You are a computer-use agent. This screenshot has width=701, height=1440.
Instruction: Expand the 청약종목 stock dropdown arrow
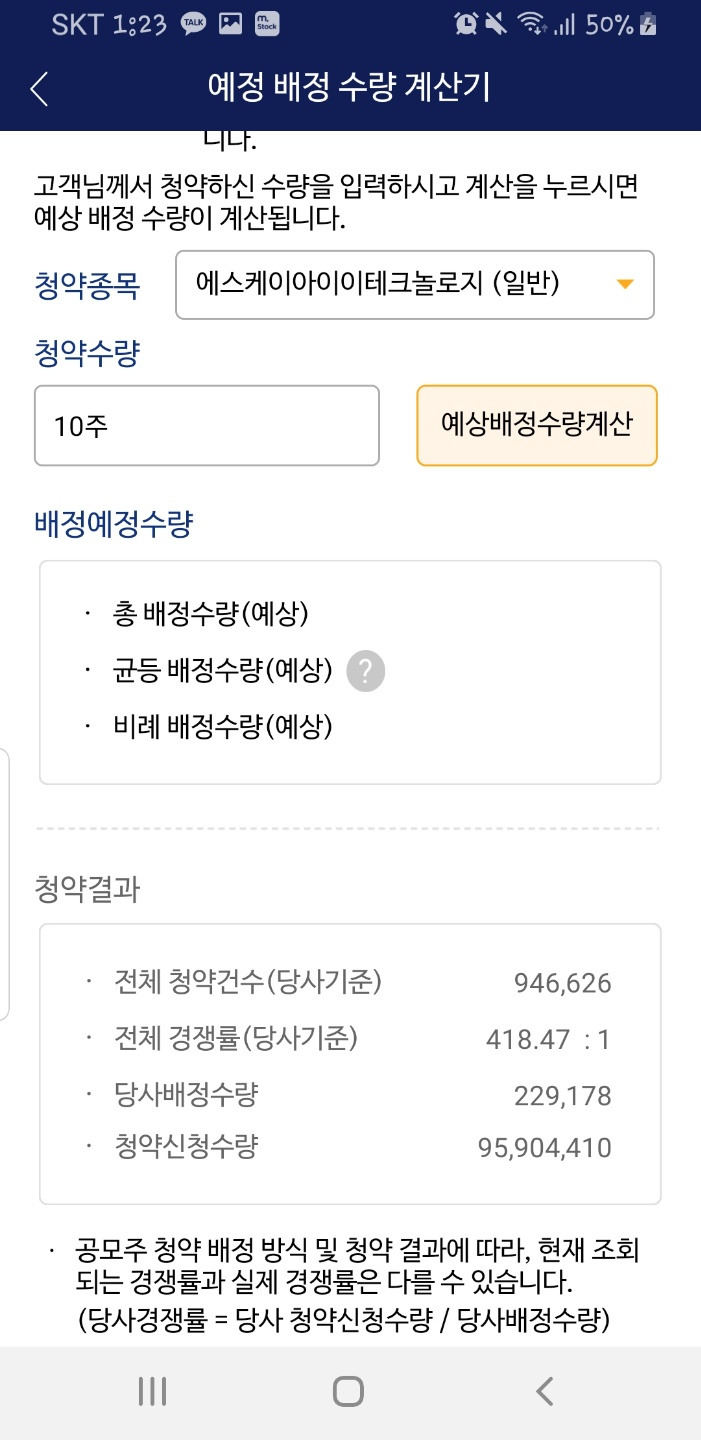[625, 285]
